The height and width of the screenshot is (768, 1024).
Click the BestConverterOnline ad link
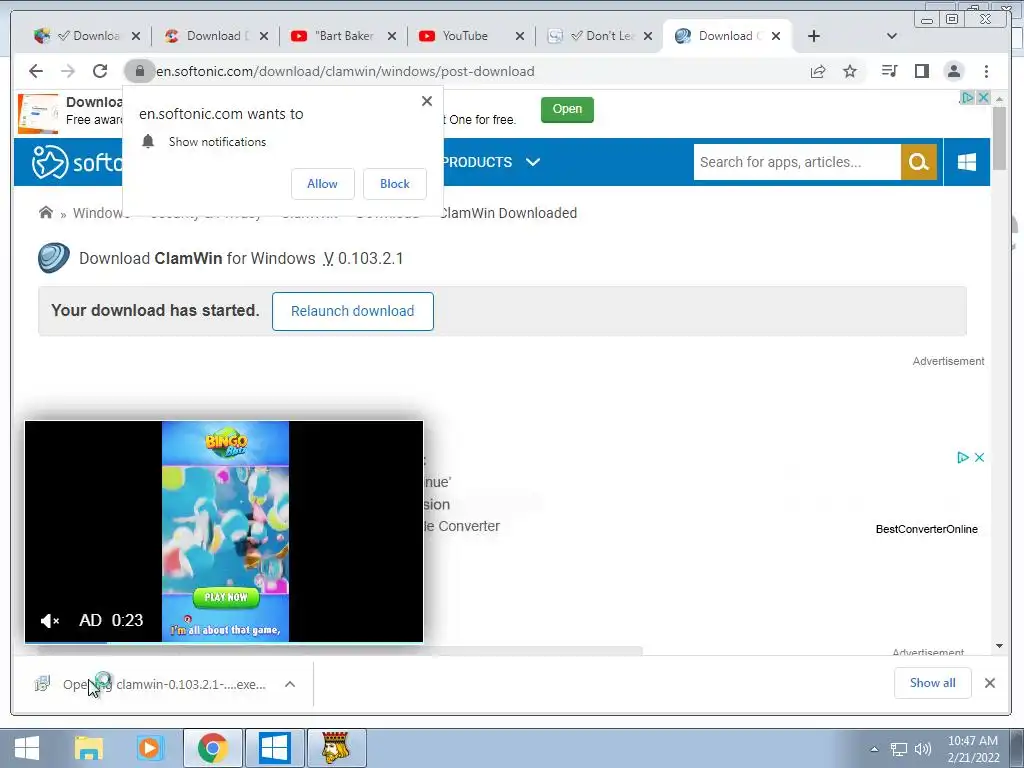click(926, 529)
